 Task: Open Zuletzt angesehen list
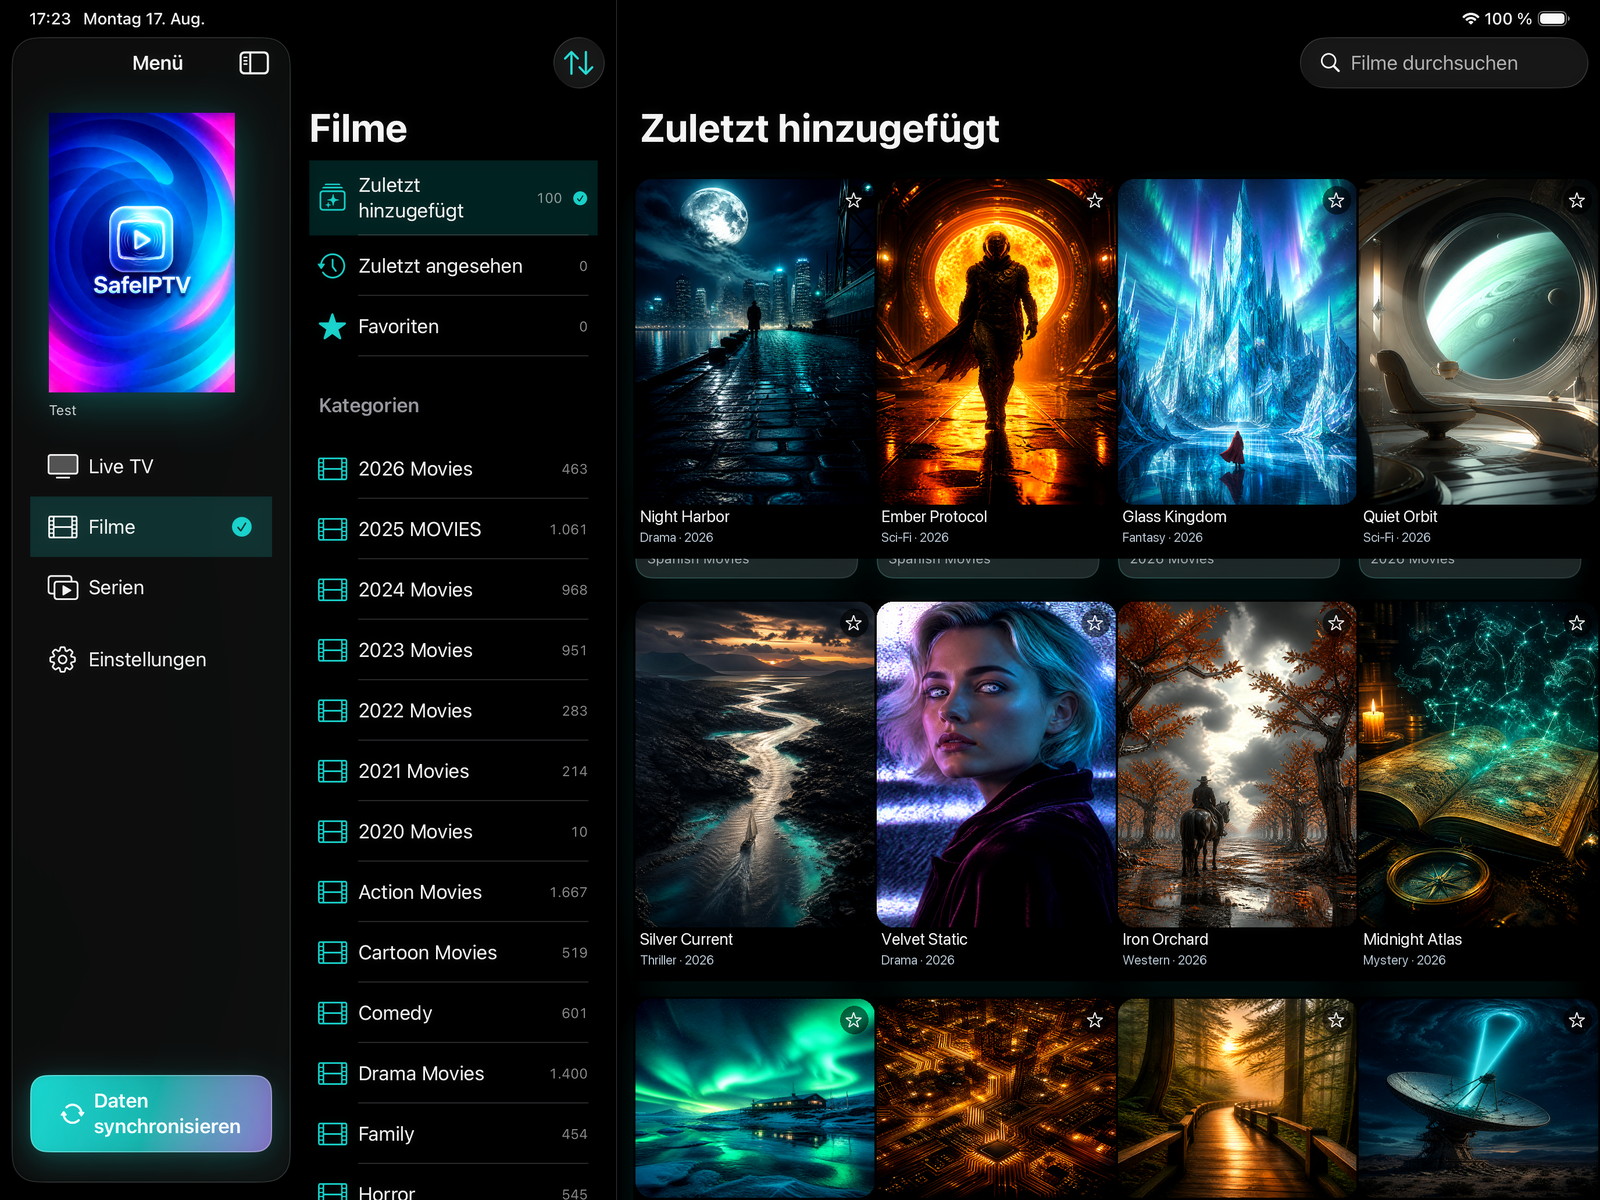coord(453,266)
